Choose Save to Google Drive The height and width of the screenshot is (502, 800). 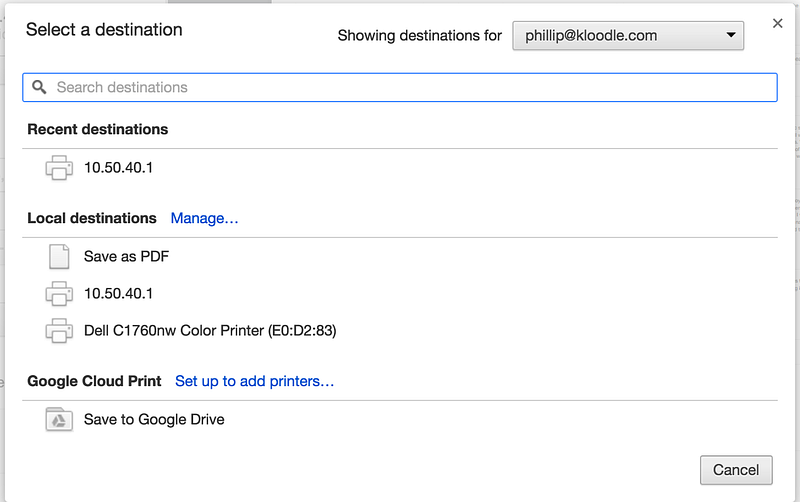pos(154,420)
